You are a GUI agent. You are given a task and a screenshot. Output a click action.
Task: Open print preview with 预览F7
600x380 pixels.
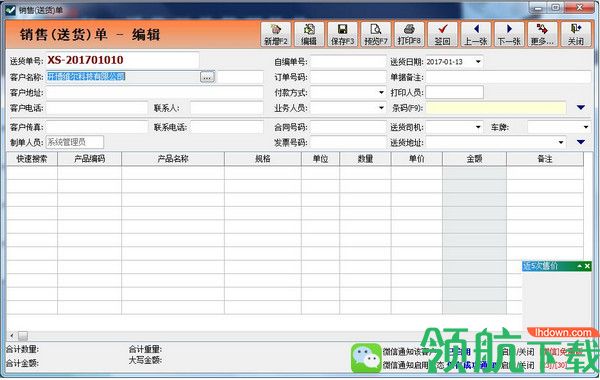click(x=376, y=34)
